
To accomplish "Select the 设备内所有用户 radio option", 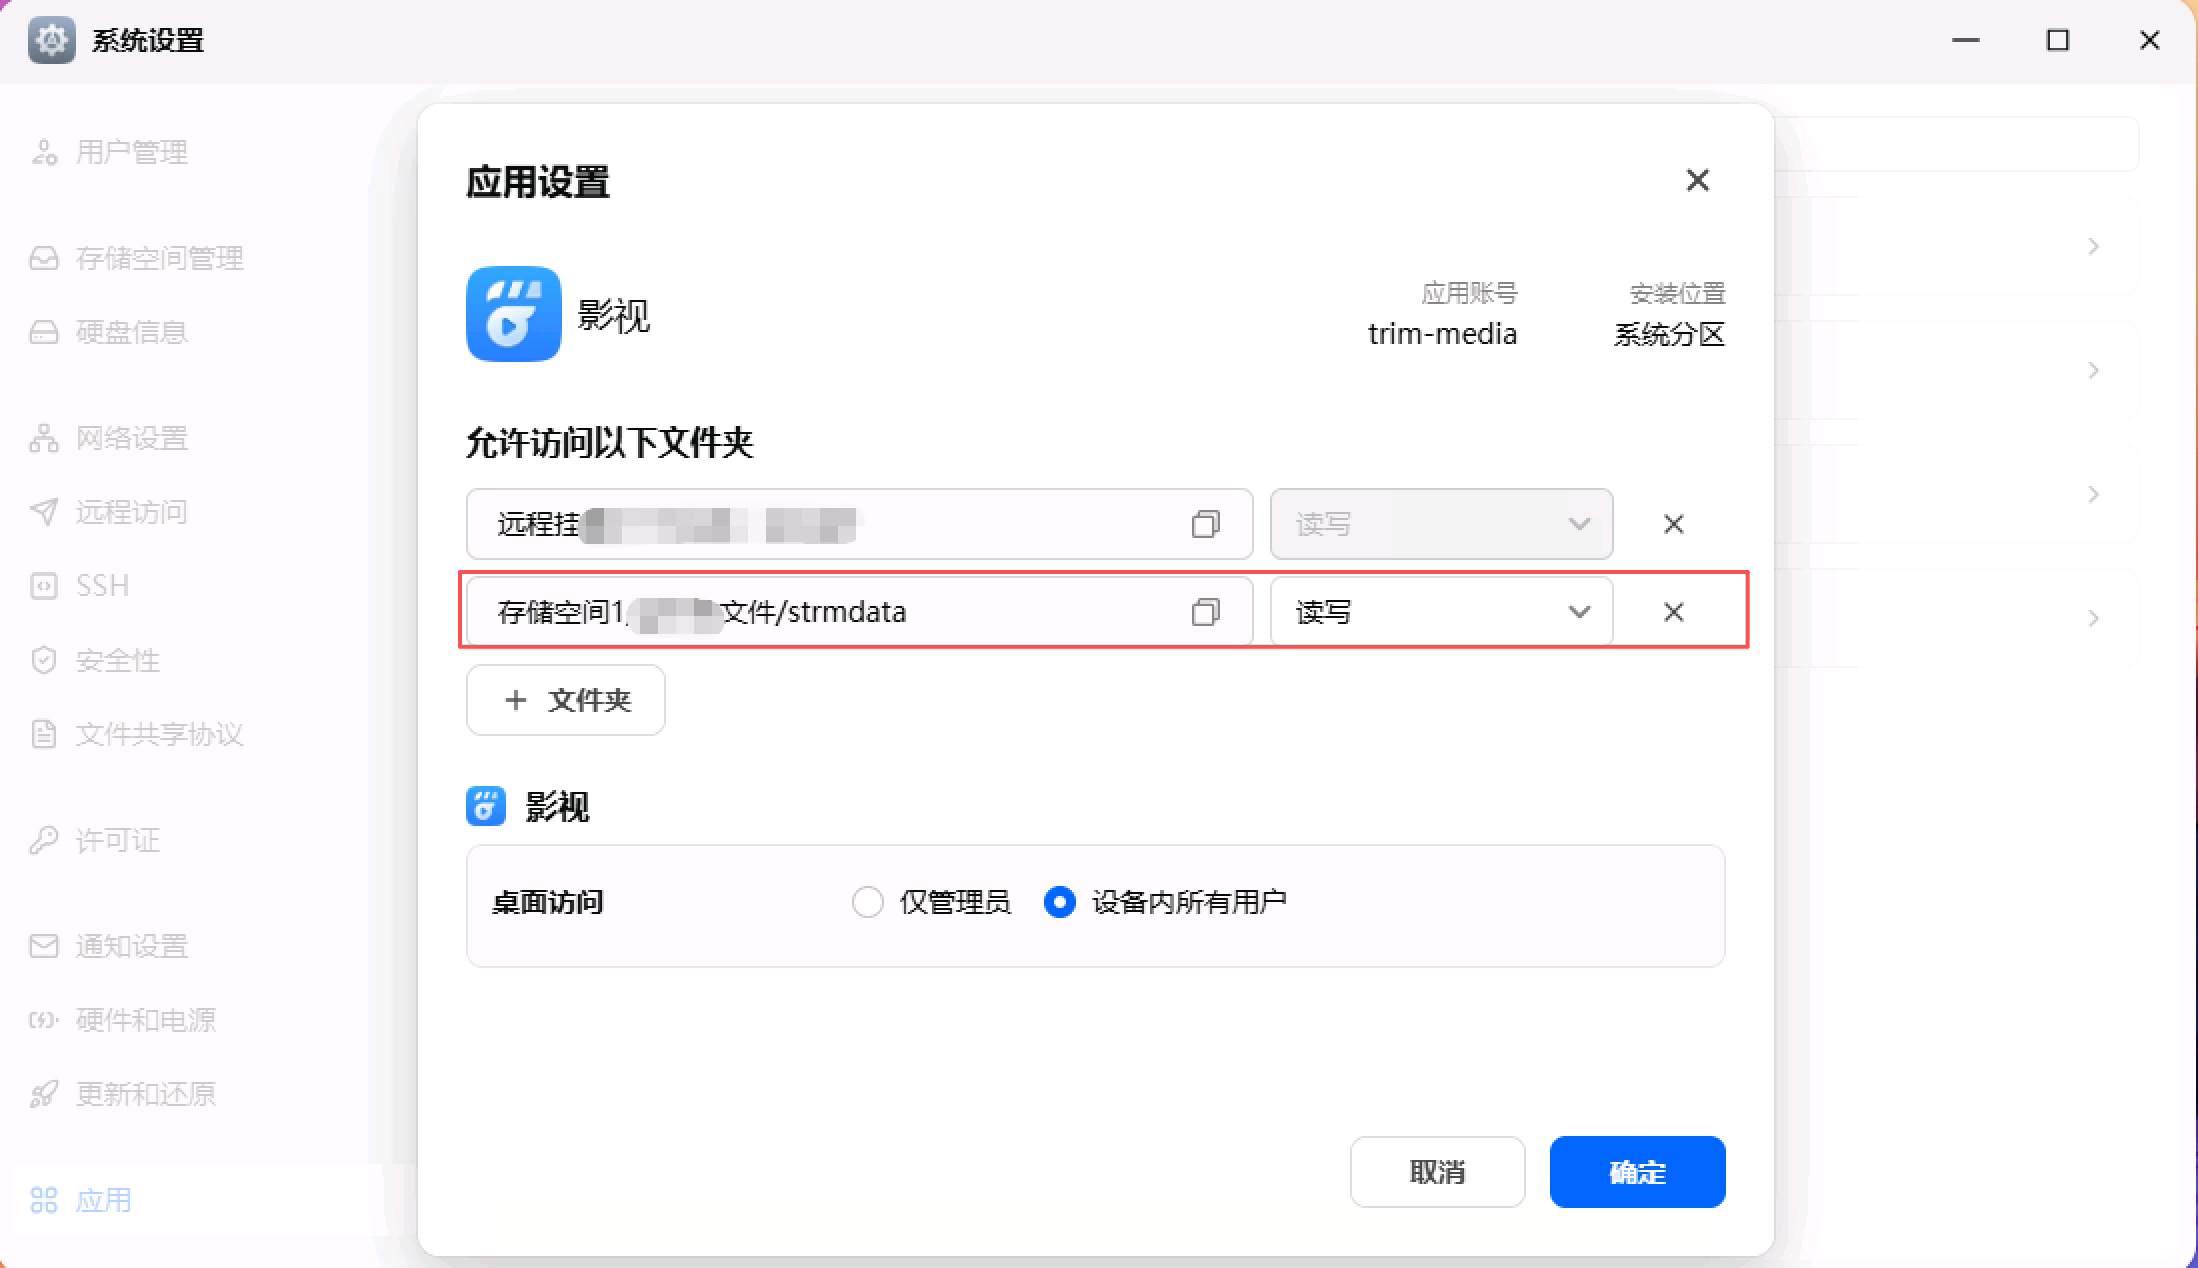I will coord(1059,902).
